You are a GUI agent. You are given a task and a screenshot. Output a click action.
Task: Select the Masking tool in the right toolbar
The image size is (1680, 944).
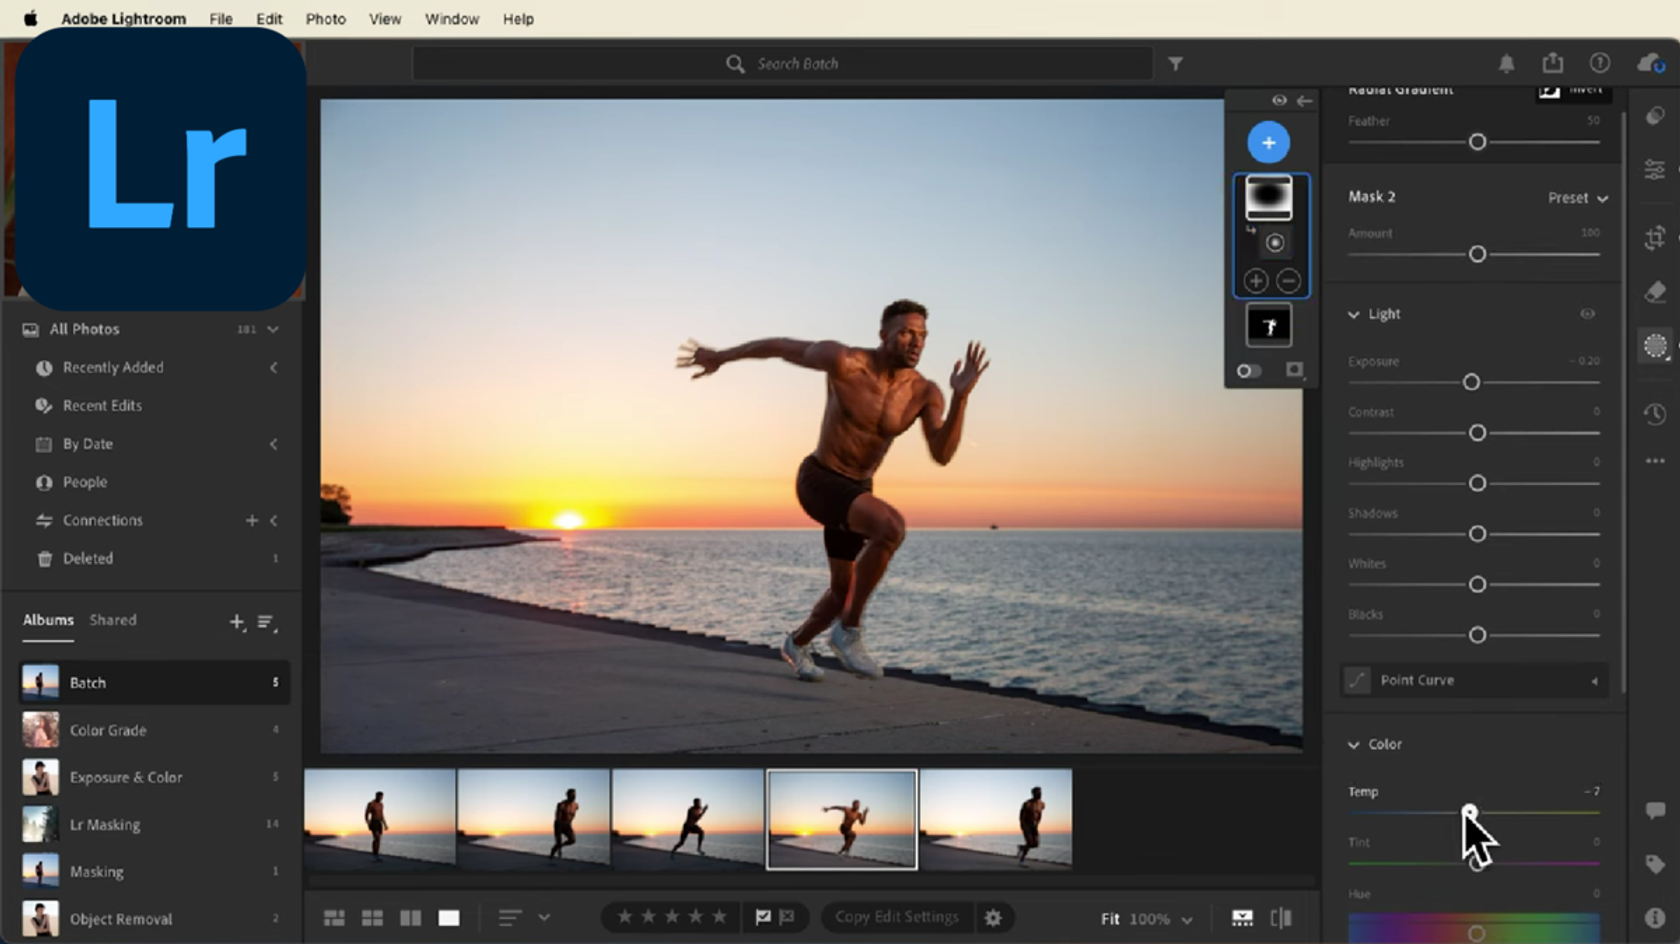pos(1655,346)
